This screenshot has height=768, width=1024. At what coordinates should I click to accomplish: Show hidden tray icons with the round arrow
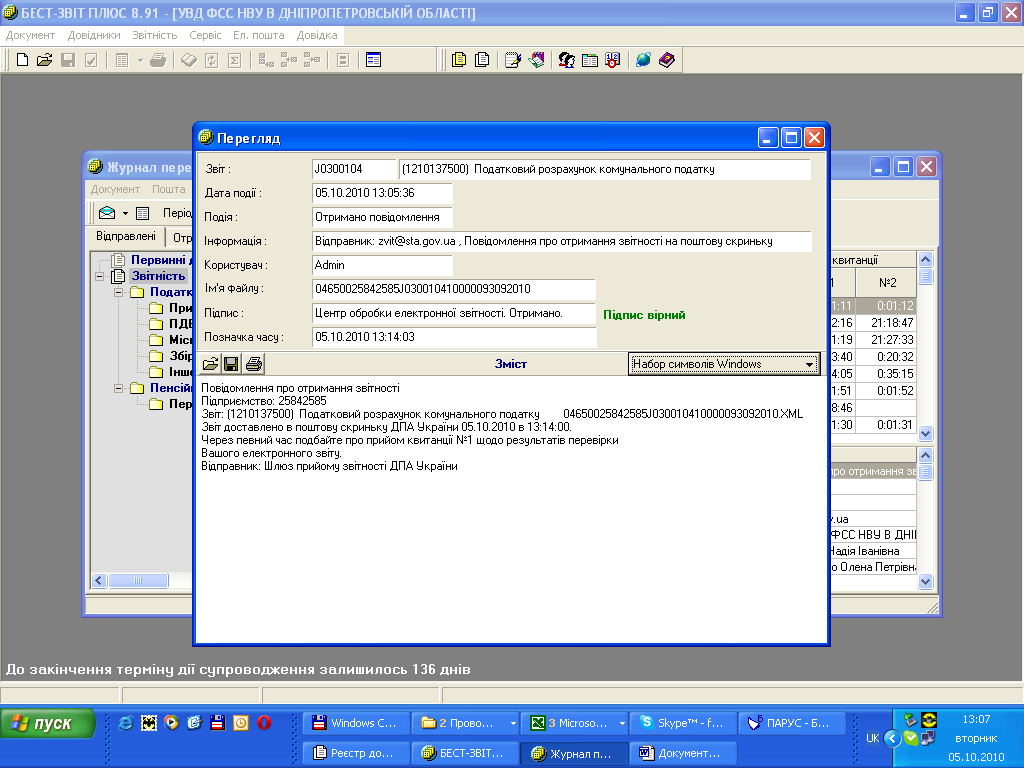pos(891,738)
